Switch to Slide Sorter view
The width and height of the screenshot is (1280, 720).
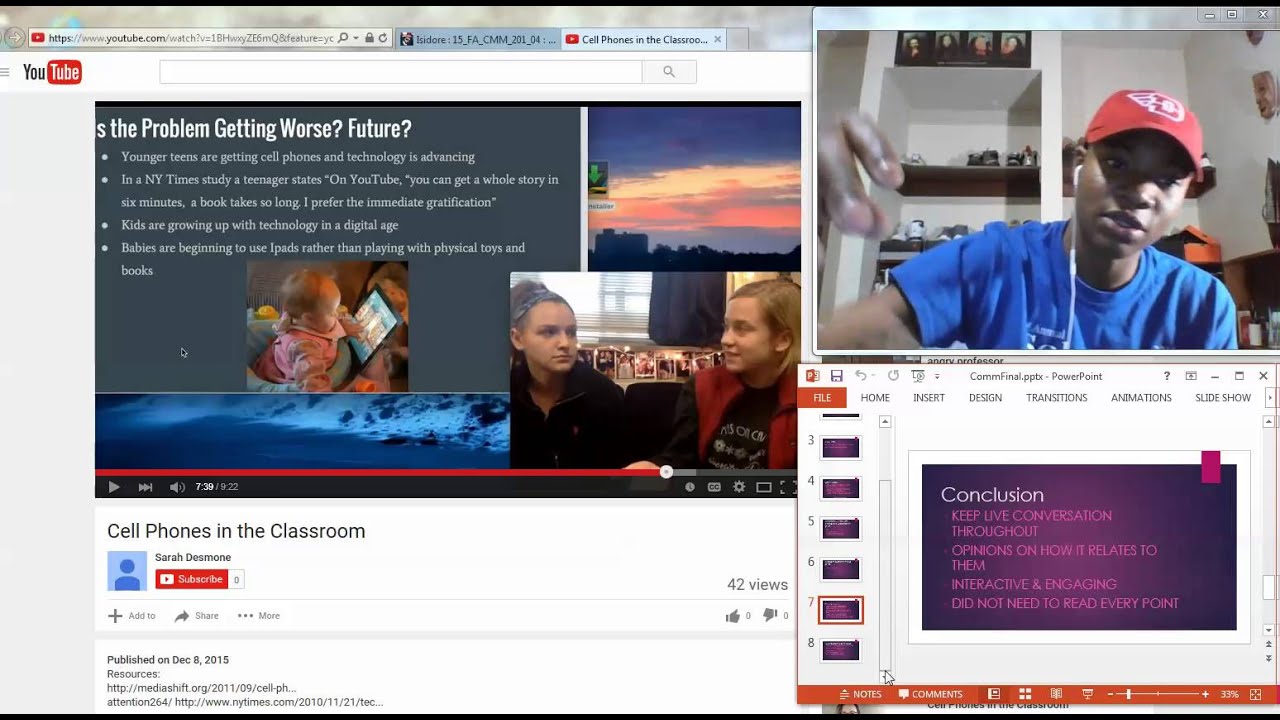1025,694
